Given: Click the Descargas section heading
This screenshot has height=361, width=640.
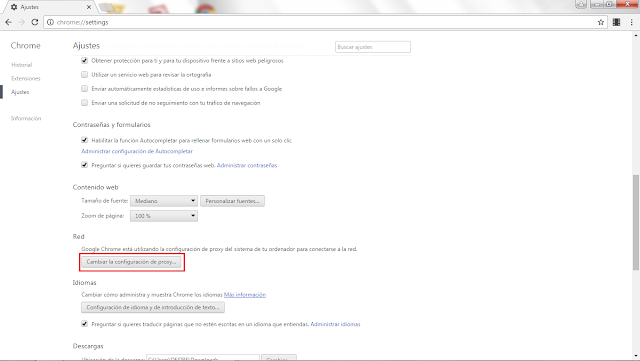Looking at the screenshot, I should (88, 346).
